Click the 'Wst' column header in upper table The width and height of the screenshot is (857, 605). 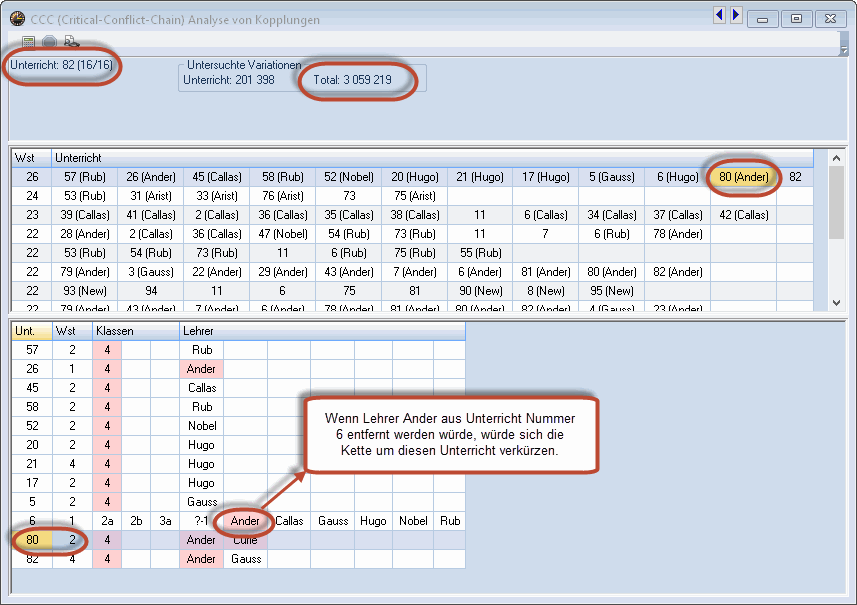click(32, 158)
